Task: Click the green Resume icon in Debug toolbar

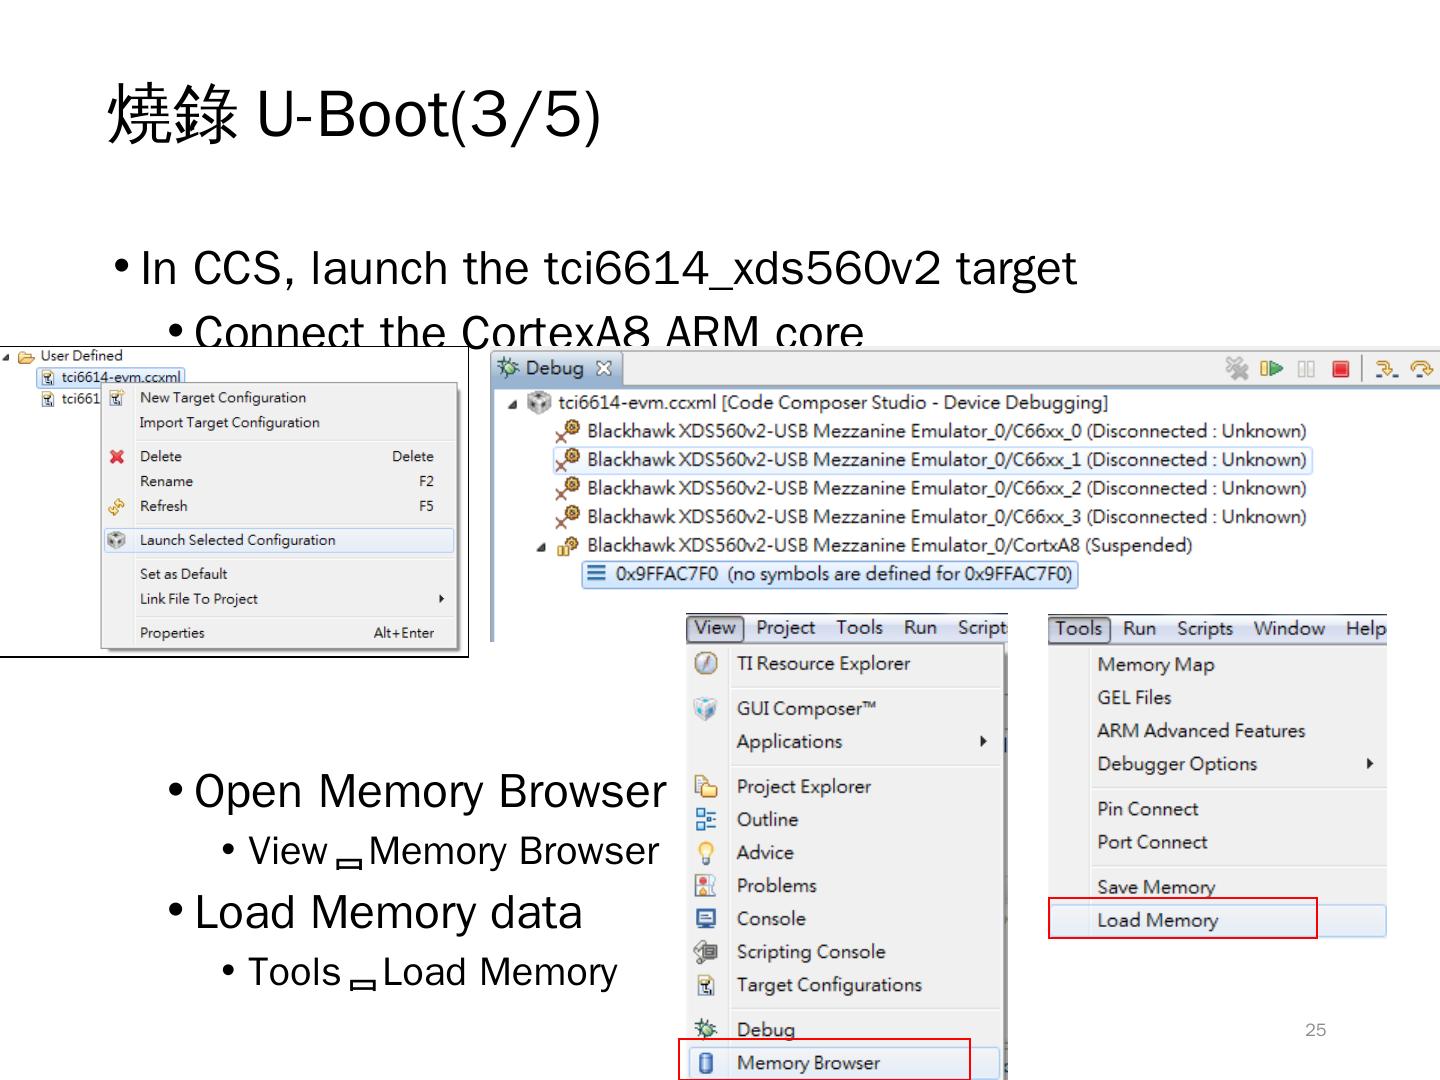Action: [x=1272, y=368]
